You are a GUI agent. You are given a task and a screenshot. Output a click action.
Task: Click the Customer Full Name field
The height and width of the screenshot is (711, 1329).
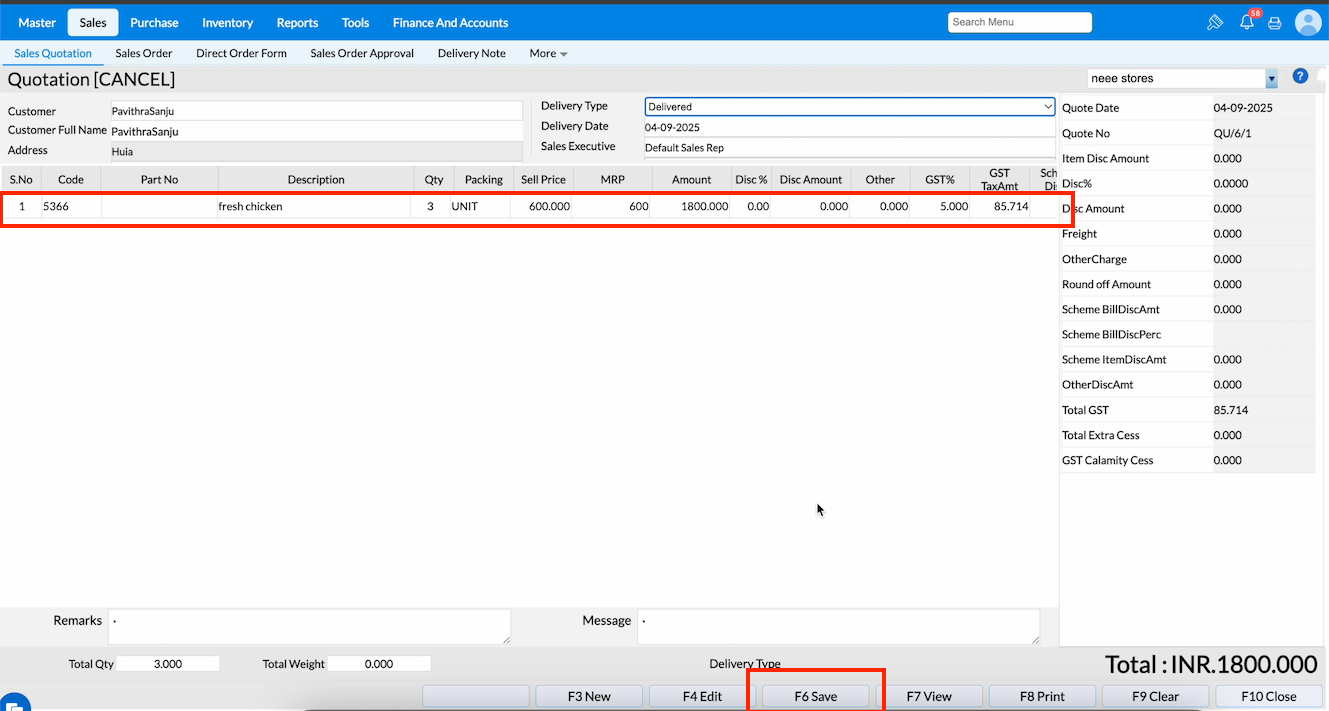[316, 131]
